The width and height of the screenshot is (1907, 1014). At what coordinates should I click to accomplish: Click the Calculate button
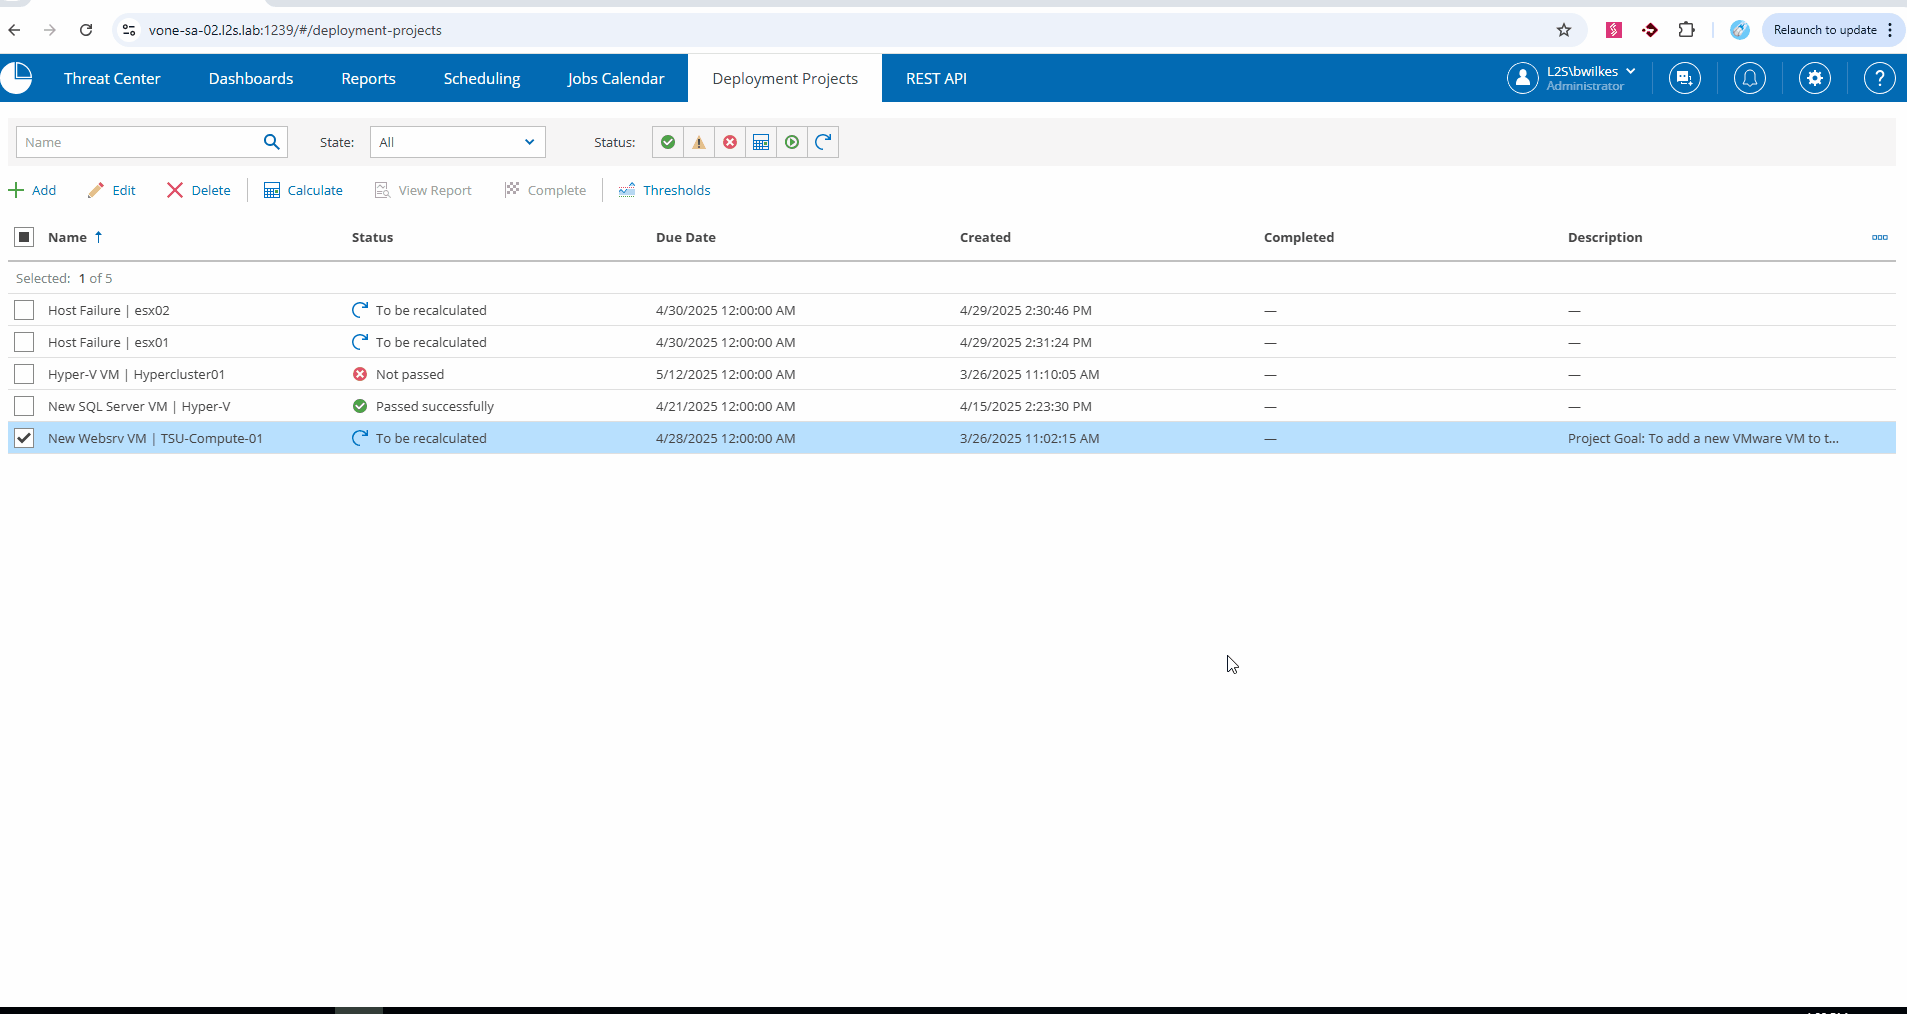[303, 190]
